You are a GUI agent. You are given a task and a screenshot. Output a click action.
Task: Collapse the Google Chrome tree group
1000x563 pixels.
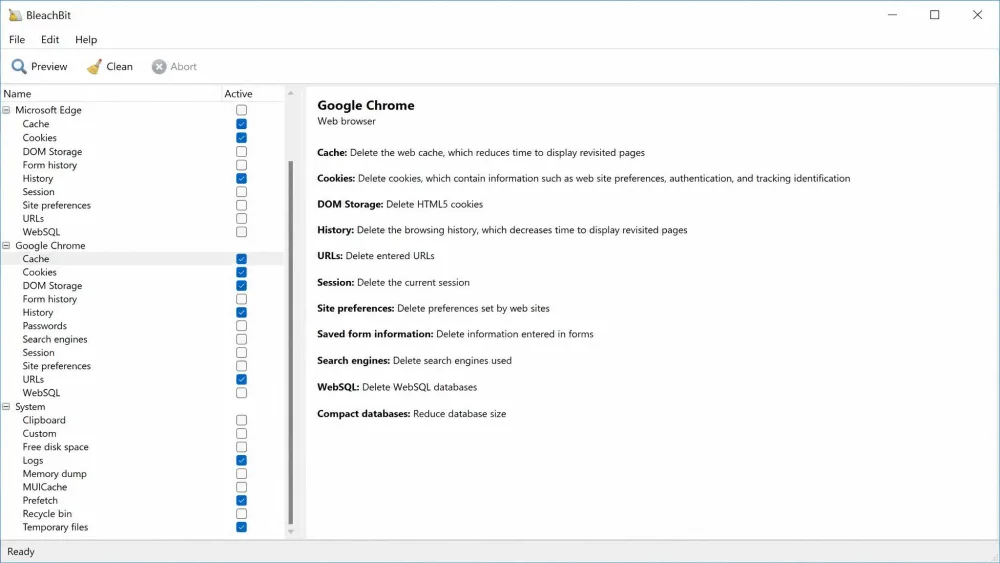tap(6, 245)
